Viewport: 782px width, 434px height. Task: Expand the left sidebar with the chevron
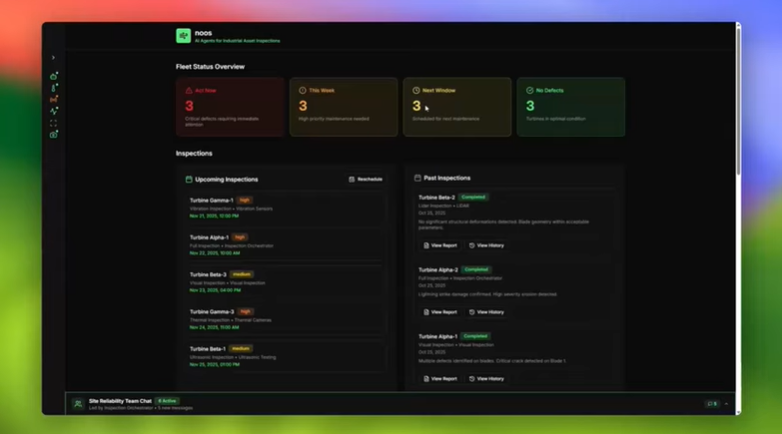tap(54, 58)
